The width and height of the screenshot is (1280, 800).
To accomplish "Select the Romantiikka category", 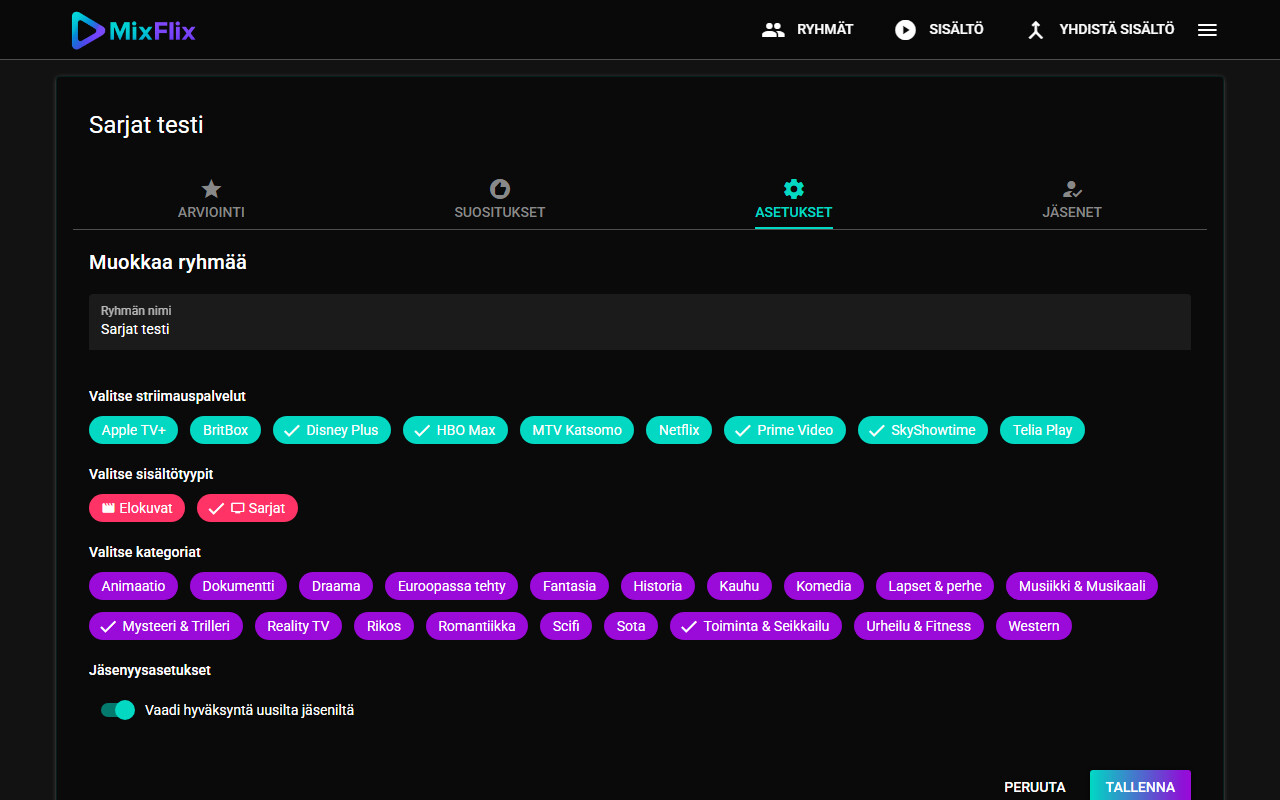I will click(477, 626).
